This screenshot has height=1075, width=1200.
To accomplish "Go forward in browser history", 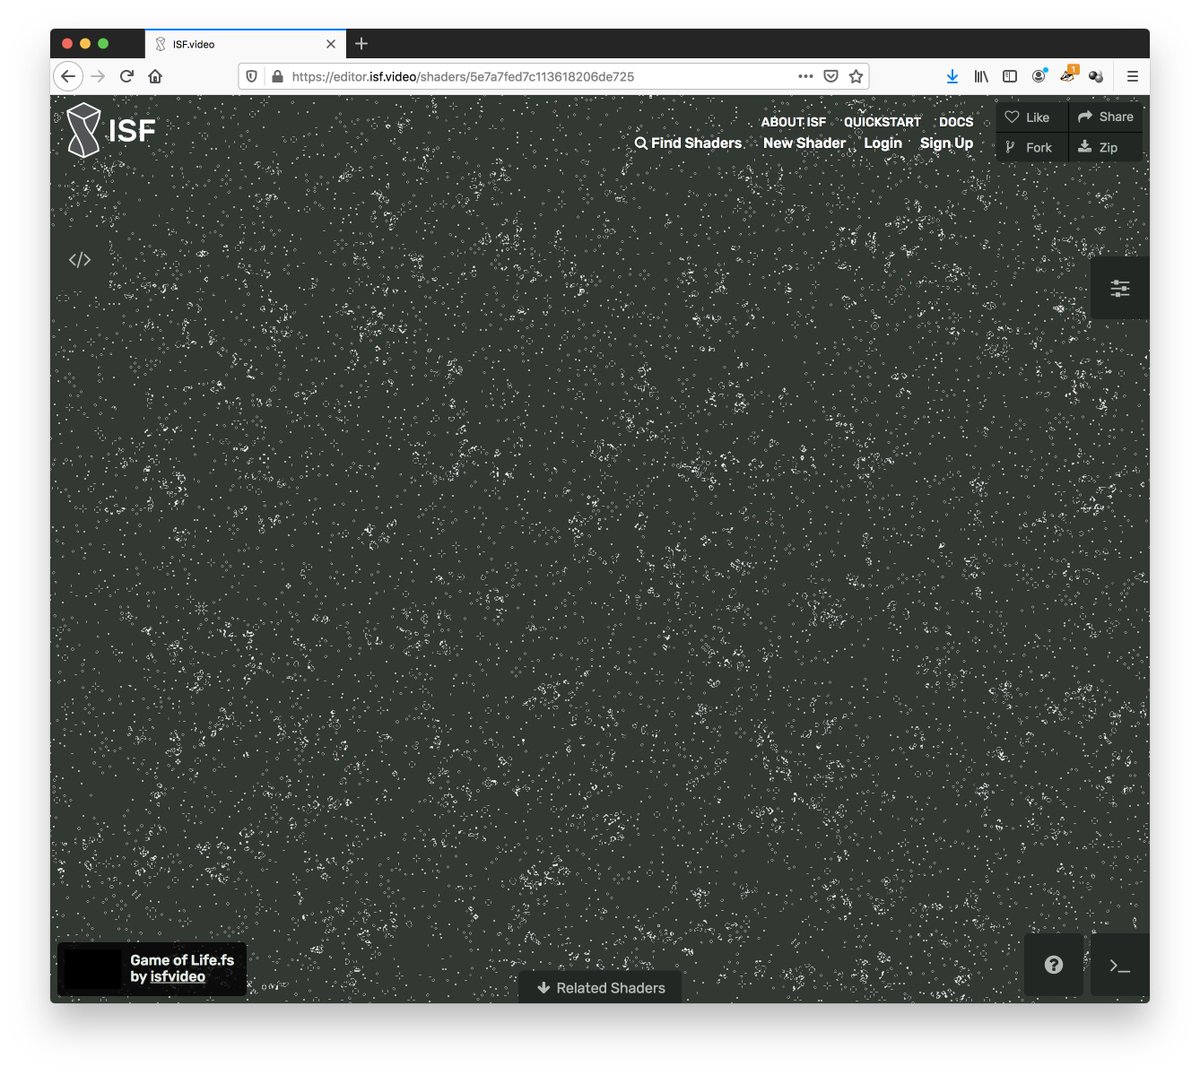I will click(x=98, y=76).
